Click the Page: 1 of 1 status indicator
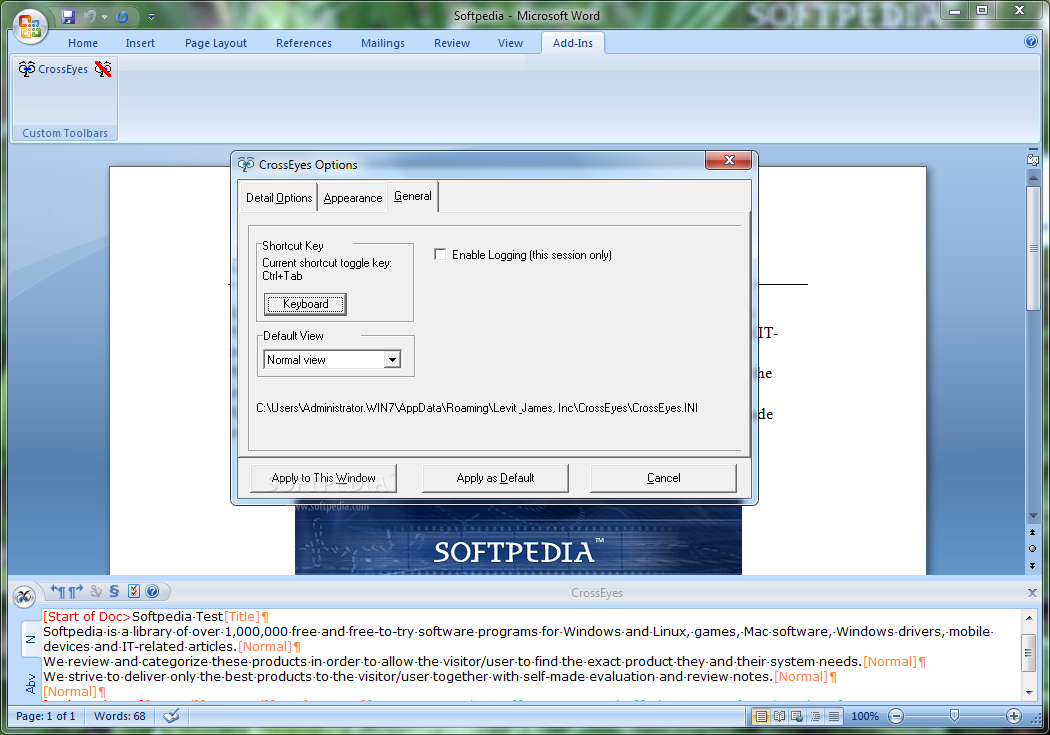This screenshot has height=735, width=1050. [x=46, y=716]
